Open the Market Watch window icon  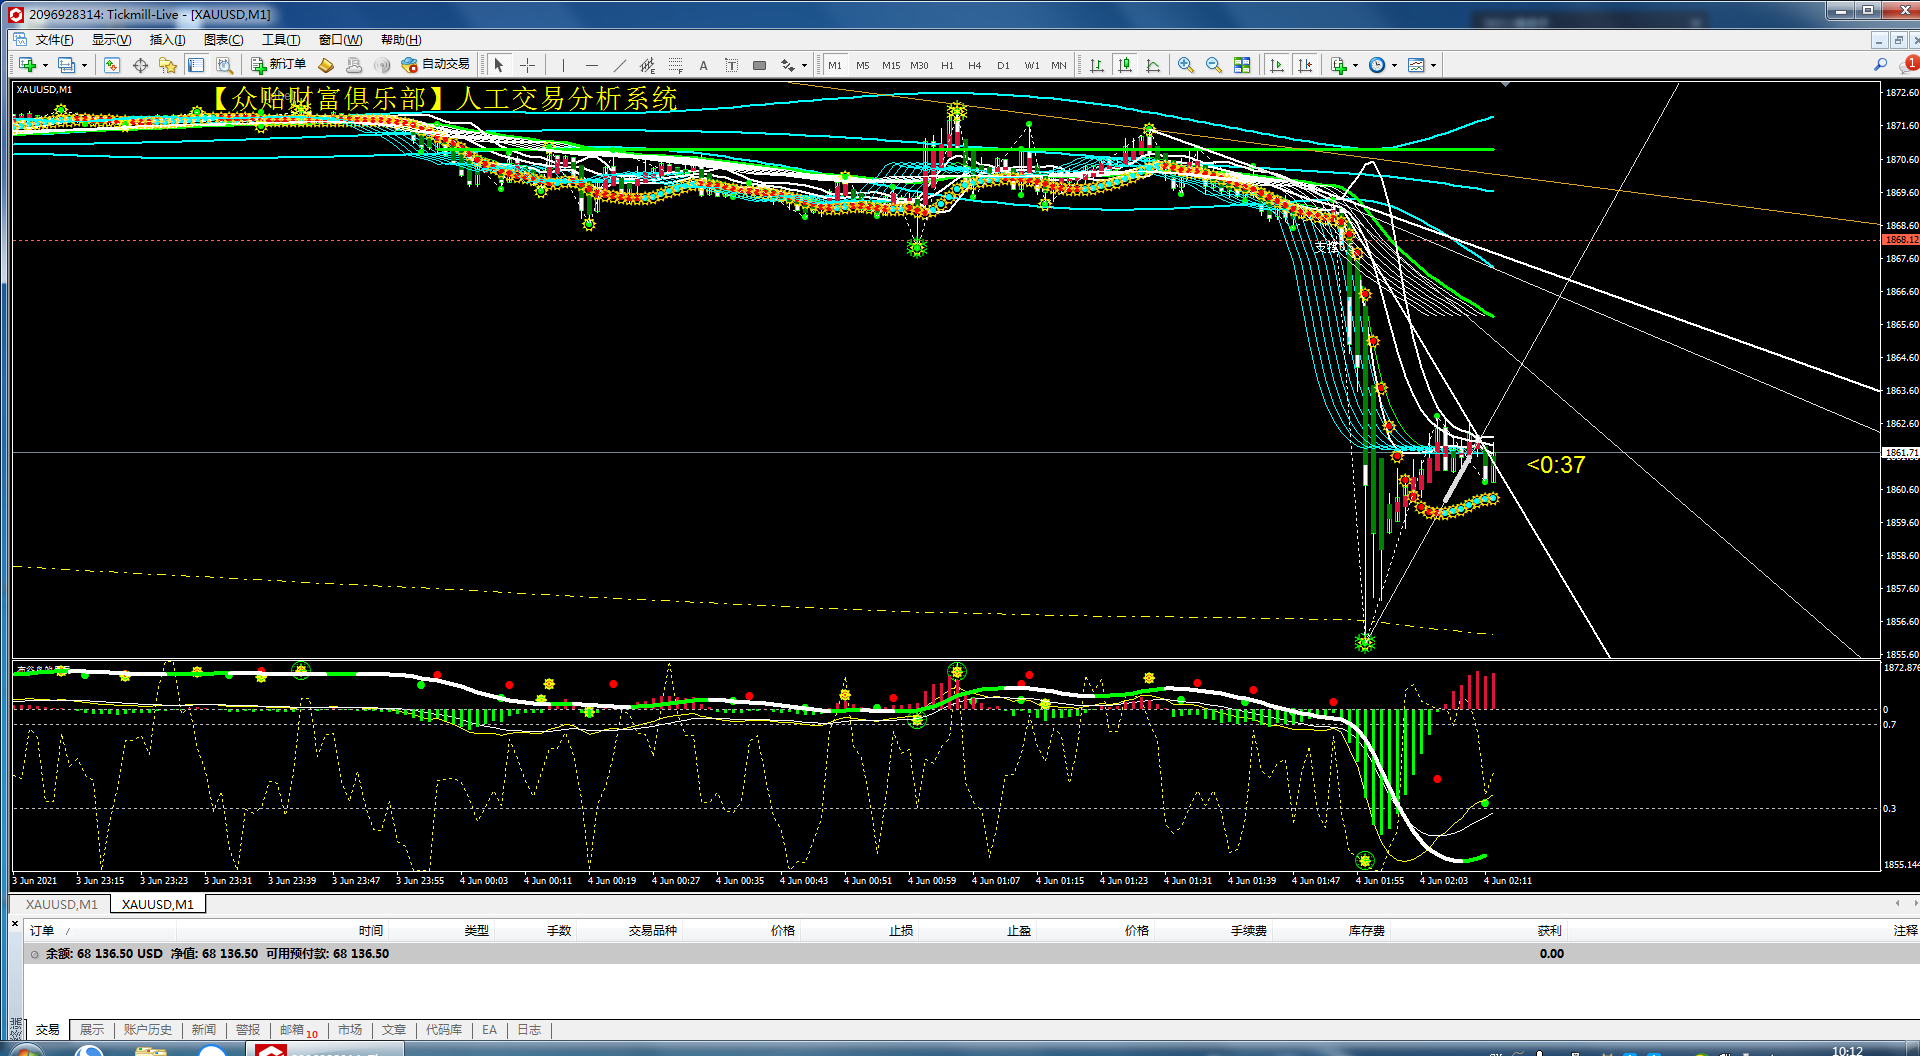pyautogui.click(x=112, y=65)
